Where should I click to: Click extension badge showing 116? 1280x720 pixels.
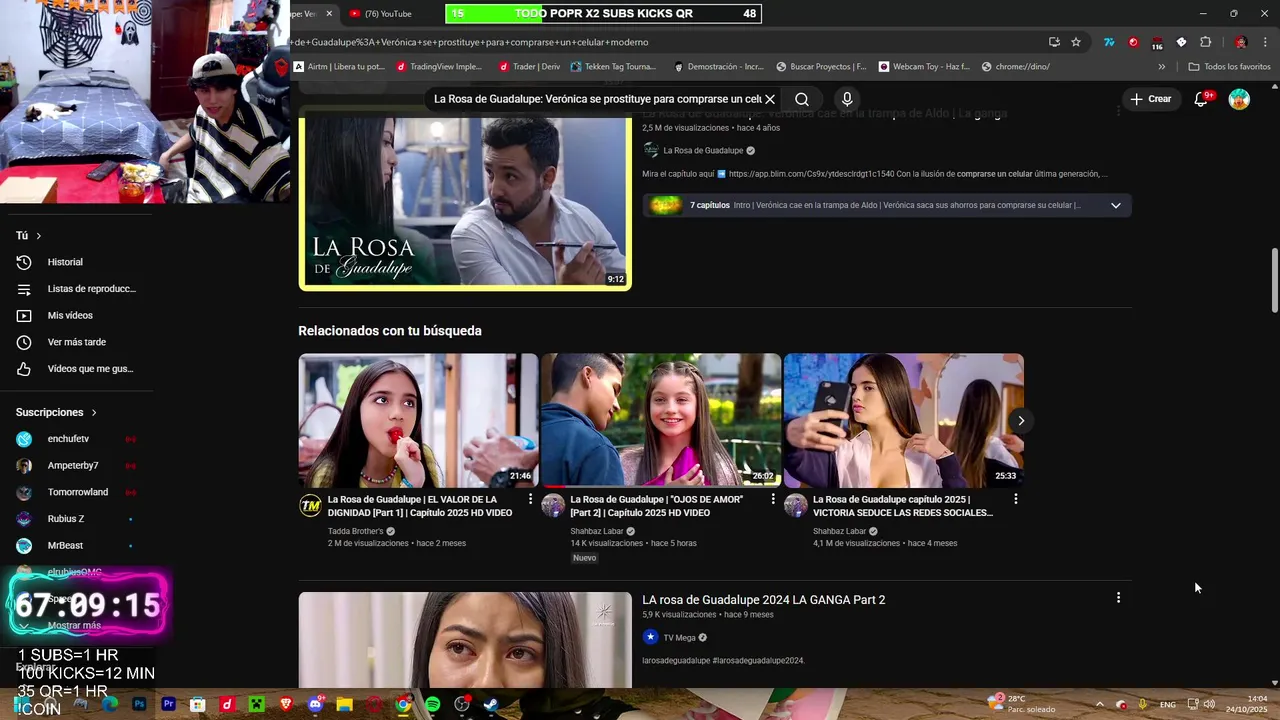[x=1157, y=43]
